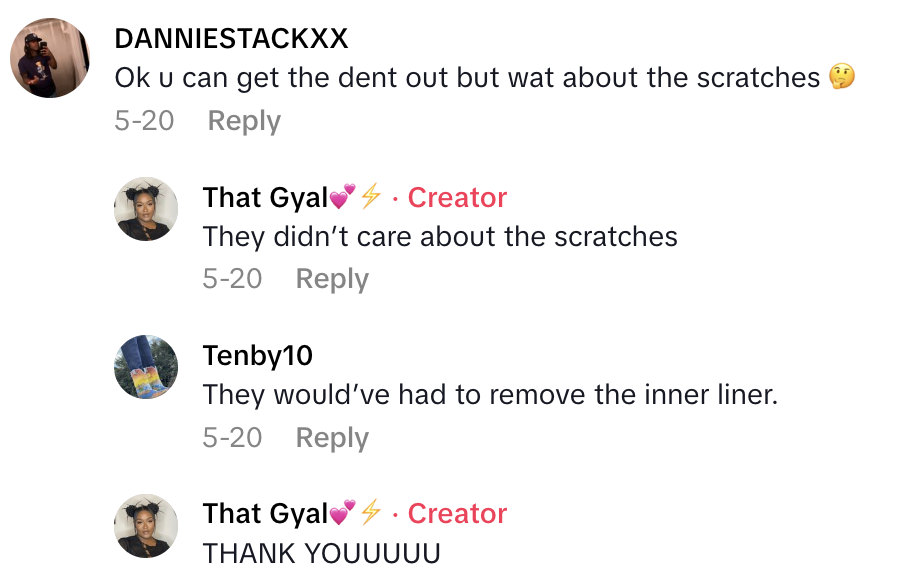Viewport: 906px width, 576px height.
Task: Reply to "They didn't care about the scratches"
Action: pyautogui.click(x=332, y=279)
